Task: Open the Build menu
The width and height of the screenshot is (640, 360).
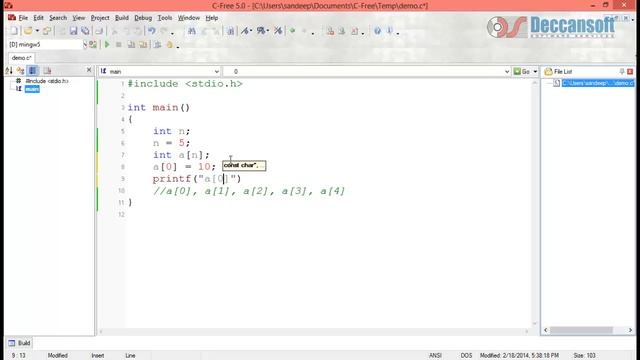Action: 122,18
